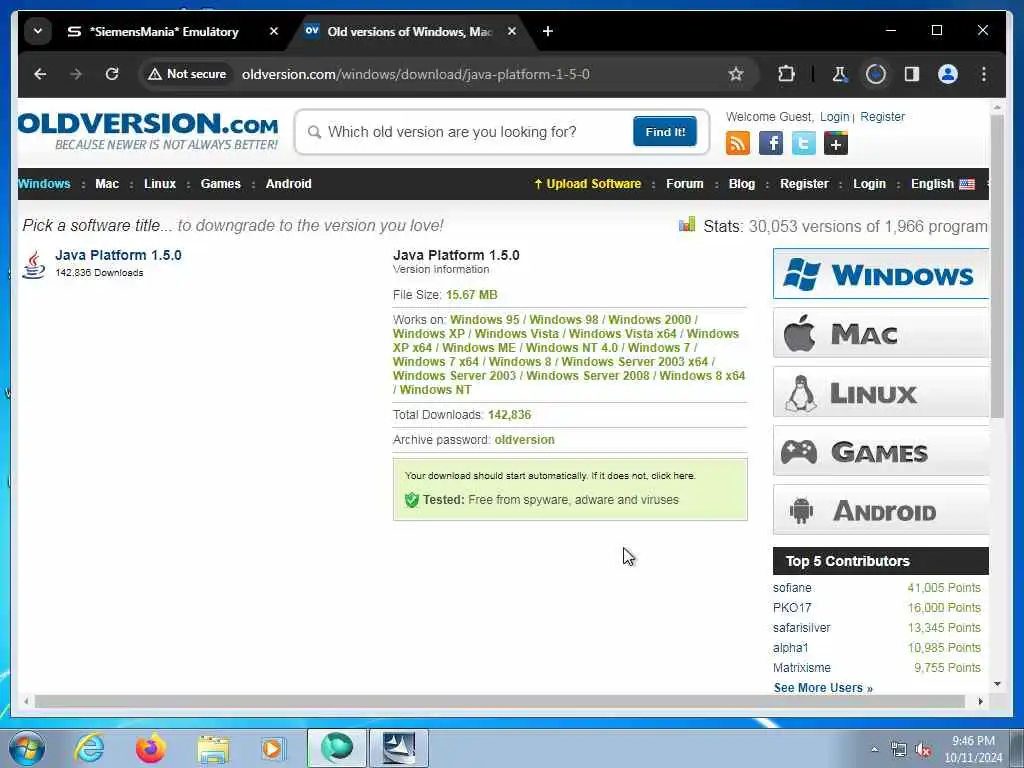The height and width of the screenshot is (768, 1024).
Task: Click the Find It! button
Action: tap(665, 131)
